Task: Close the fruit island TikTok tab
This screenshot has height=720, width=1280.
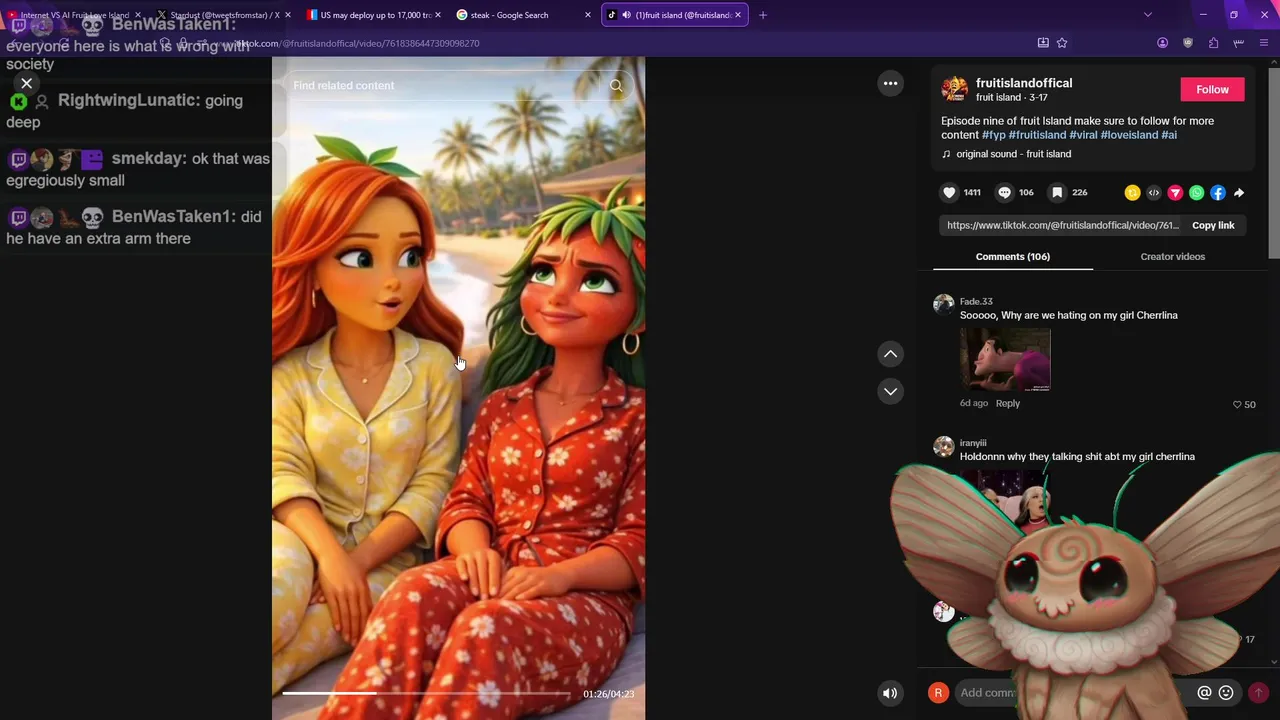Action: [738, 15]
